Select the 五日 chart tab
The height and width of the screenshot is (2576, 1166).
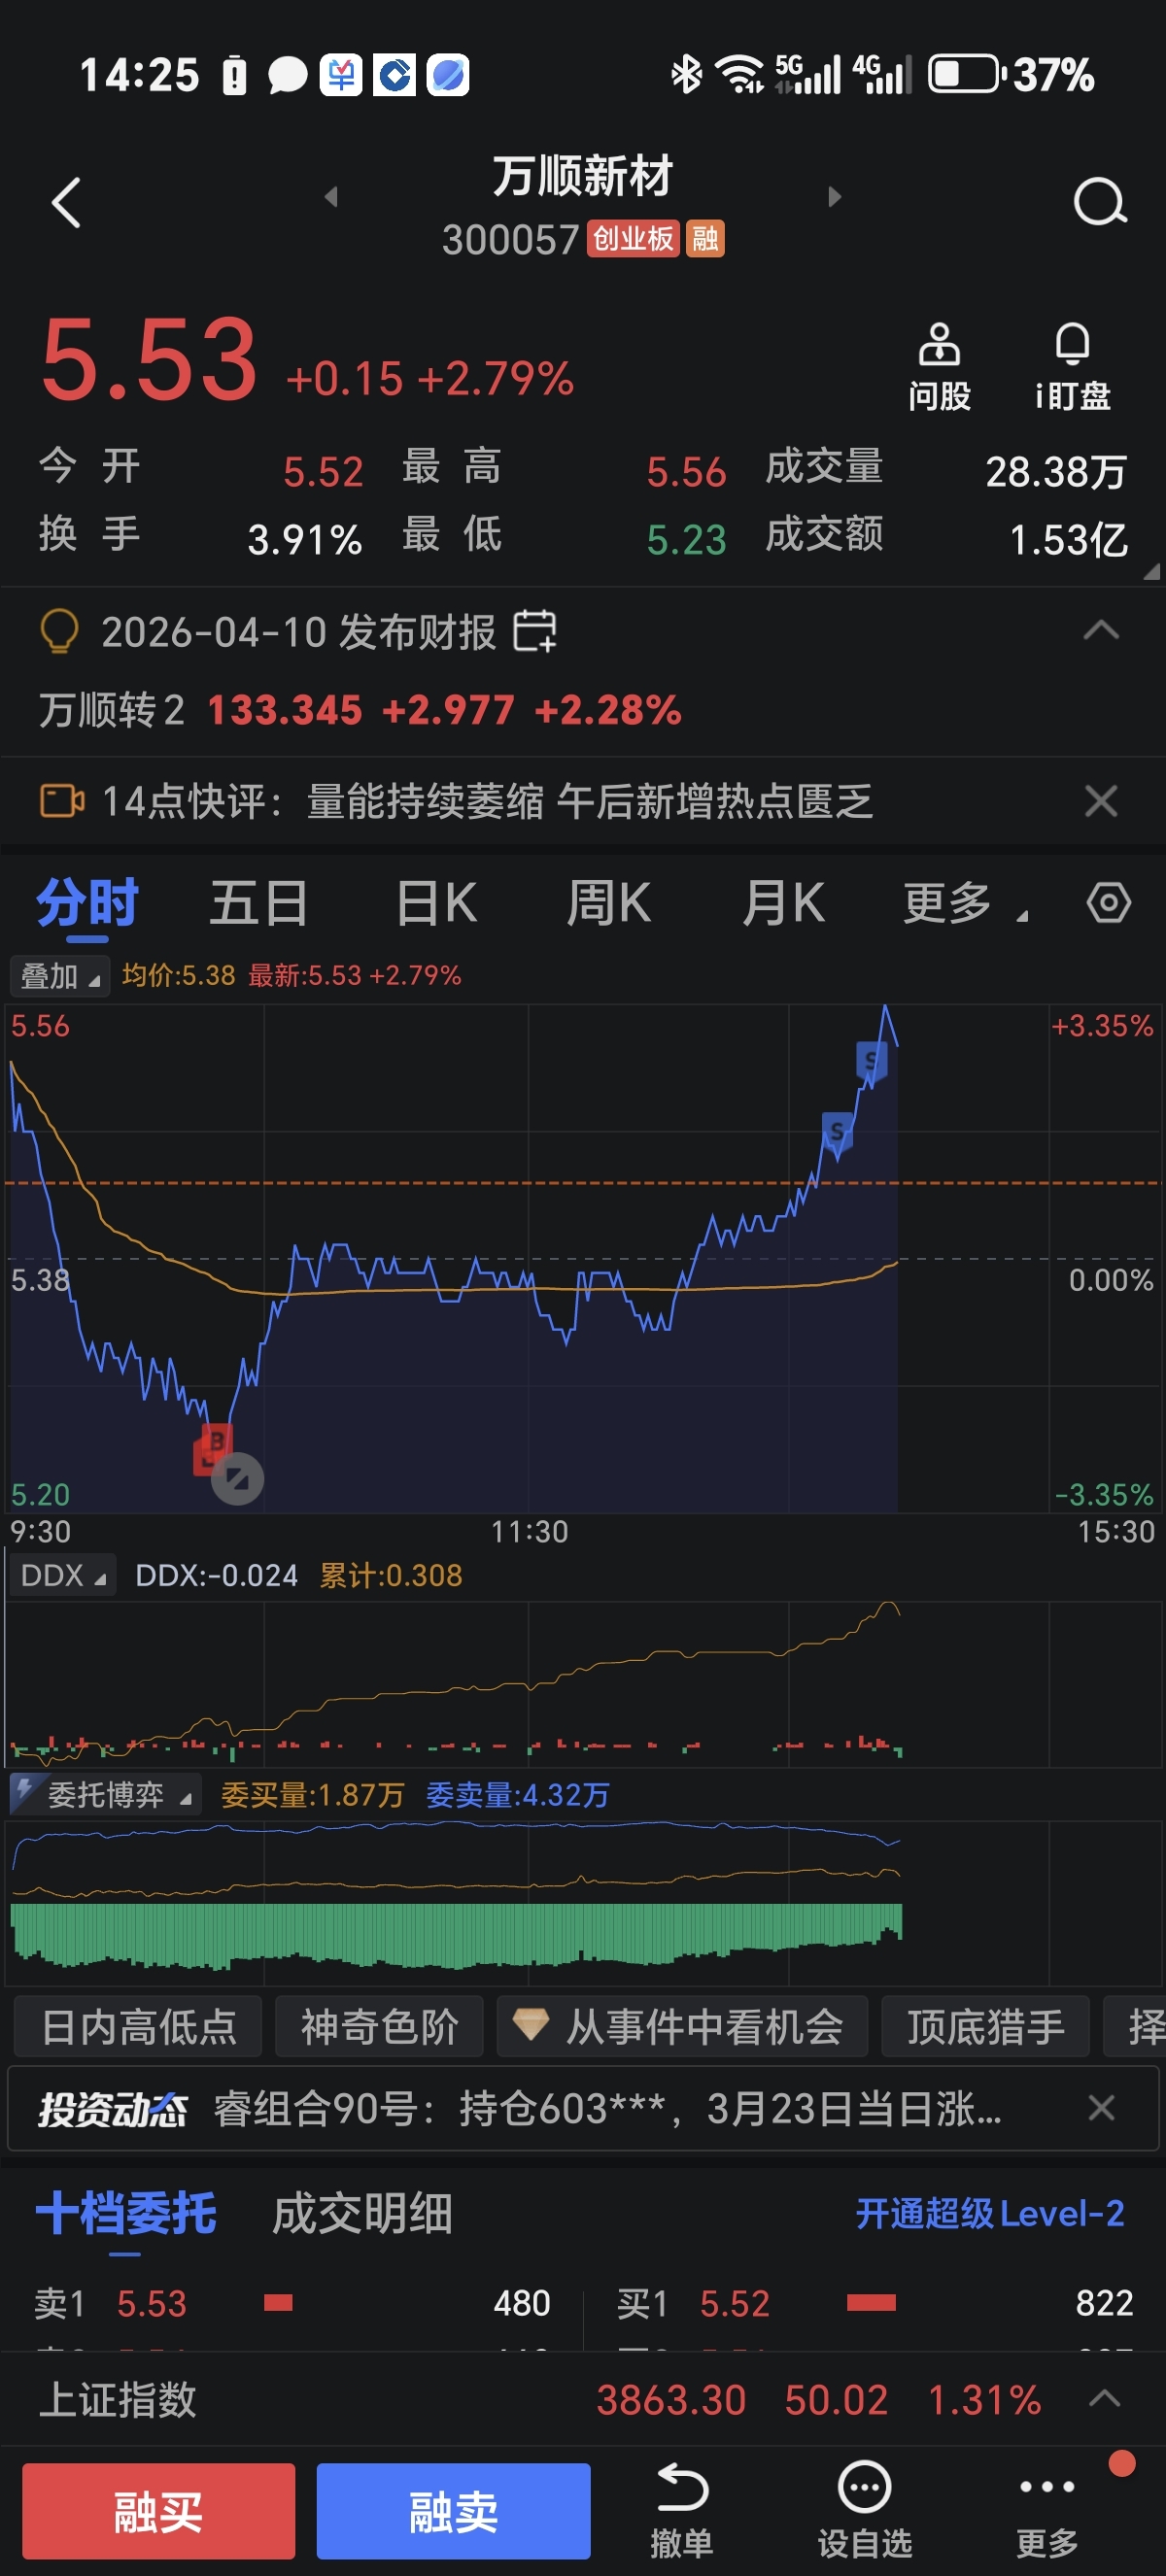pos(259,903)
